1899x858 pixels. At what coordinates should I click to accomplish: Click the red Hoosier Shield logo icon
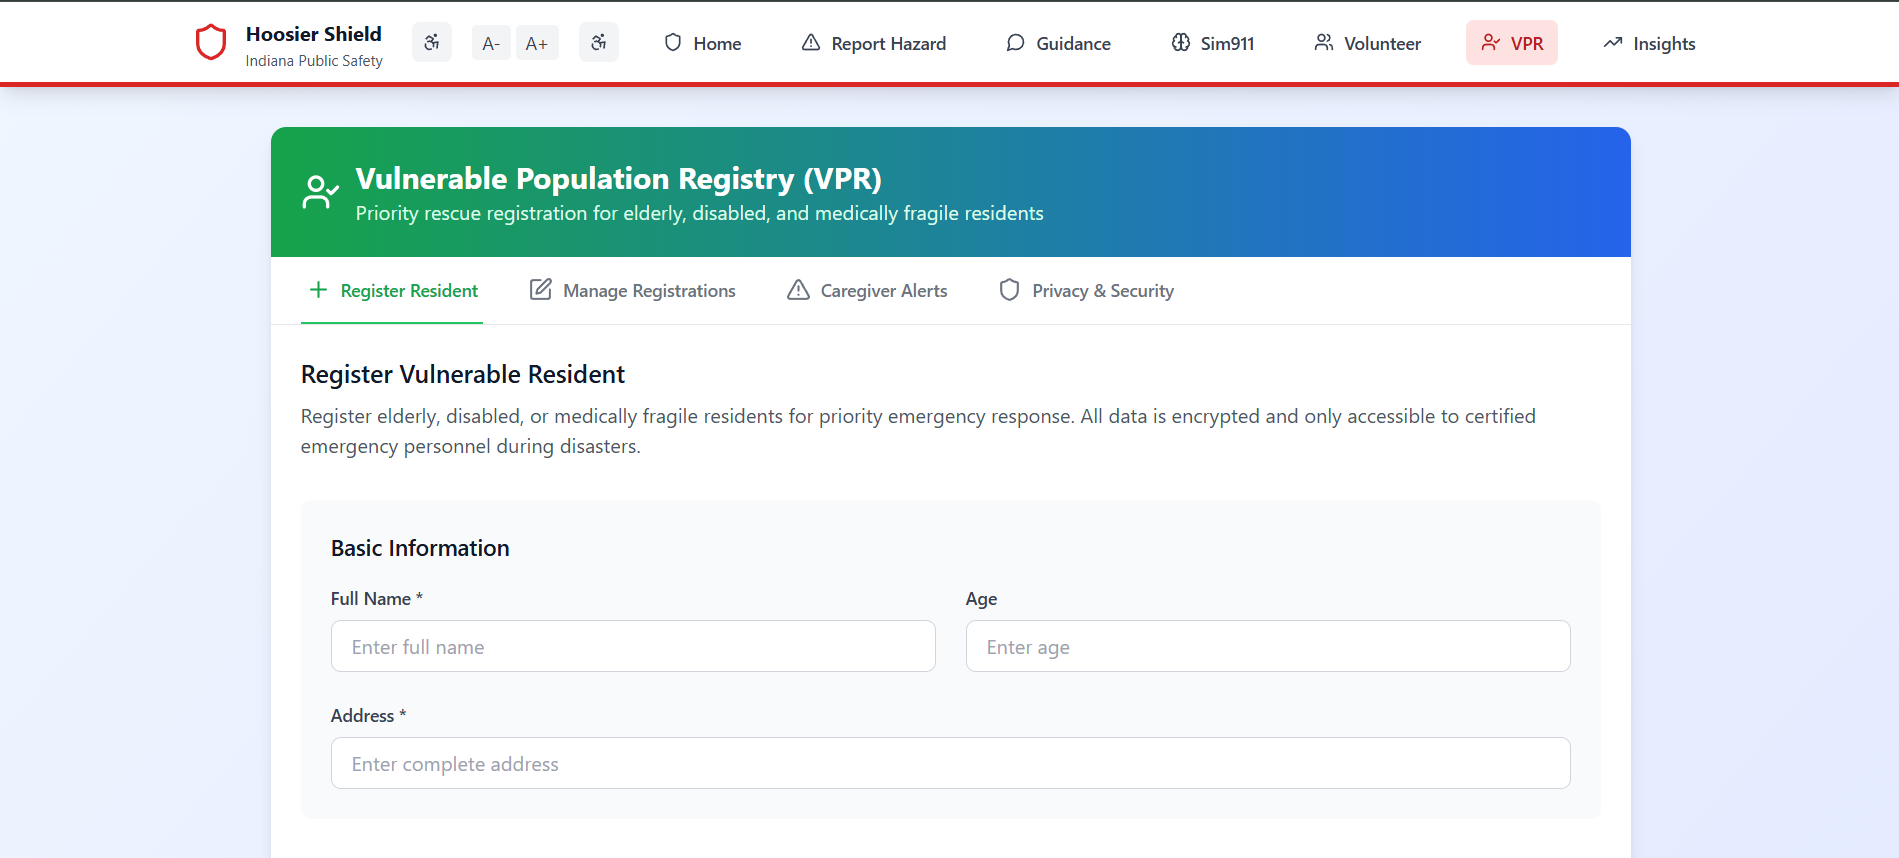tap(211, 43)
